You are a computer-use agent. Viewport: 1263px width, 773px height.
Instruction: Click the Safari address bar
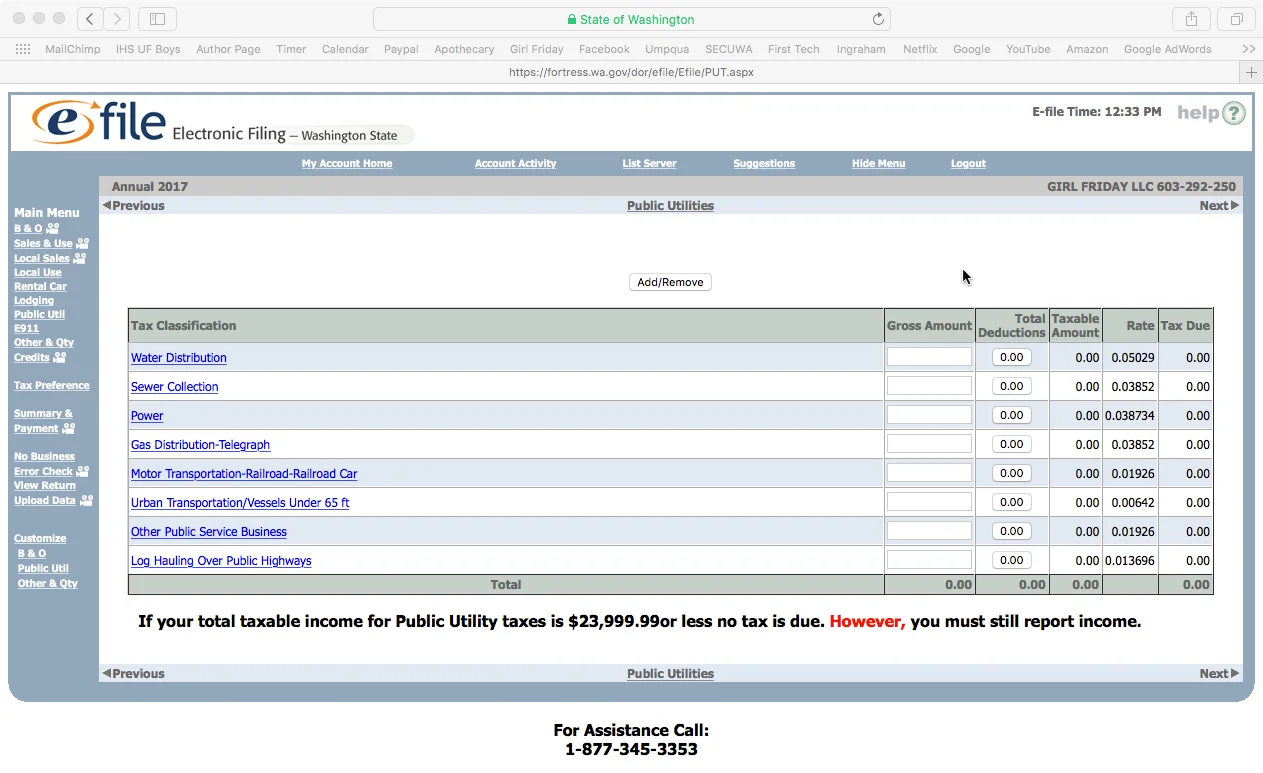tap(631, 19)
